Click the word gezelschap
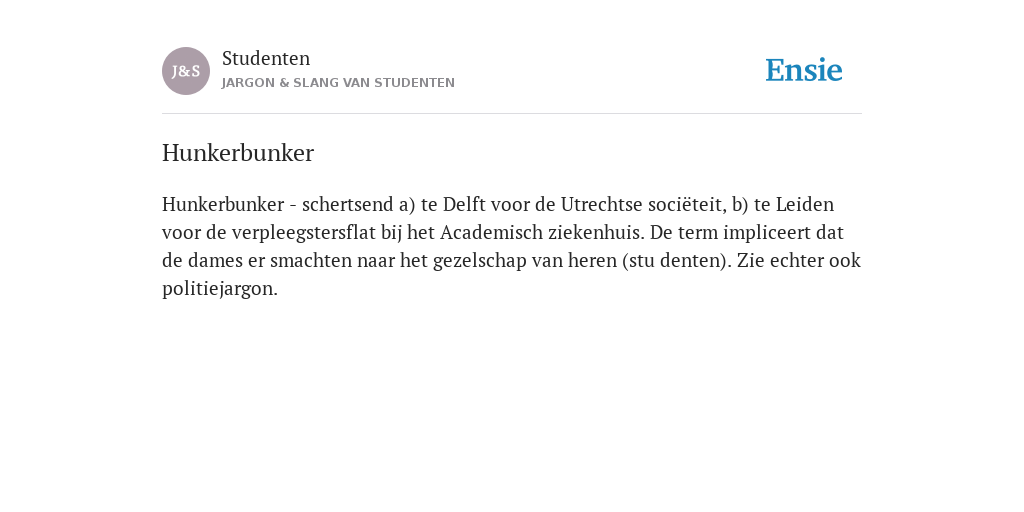This screenshot has height=512, width=1024. (479, 261)
